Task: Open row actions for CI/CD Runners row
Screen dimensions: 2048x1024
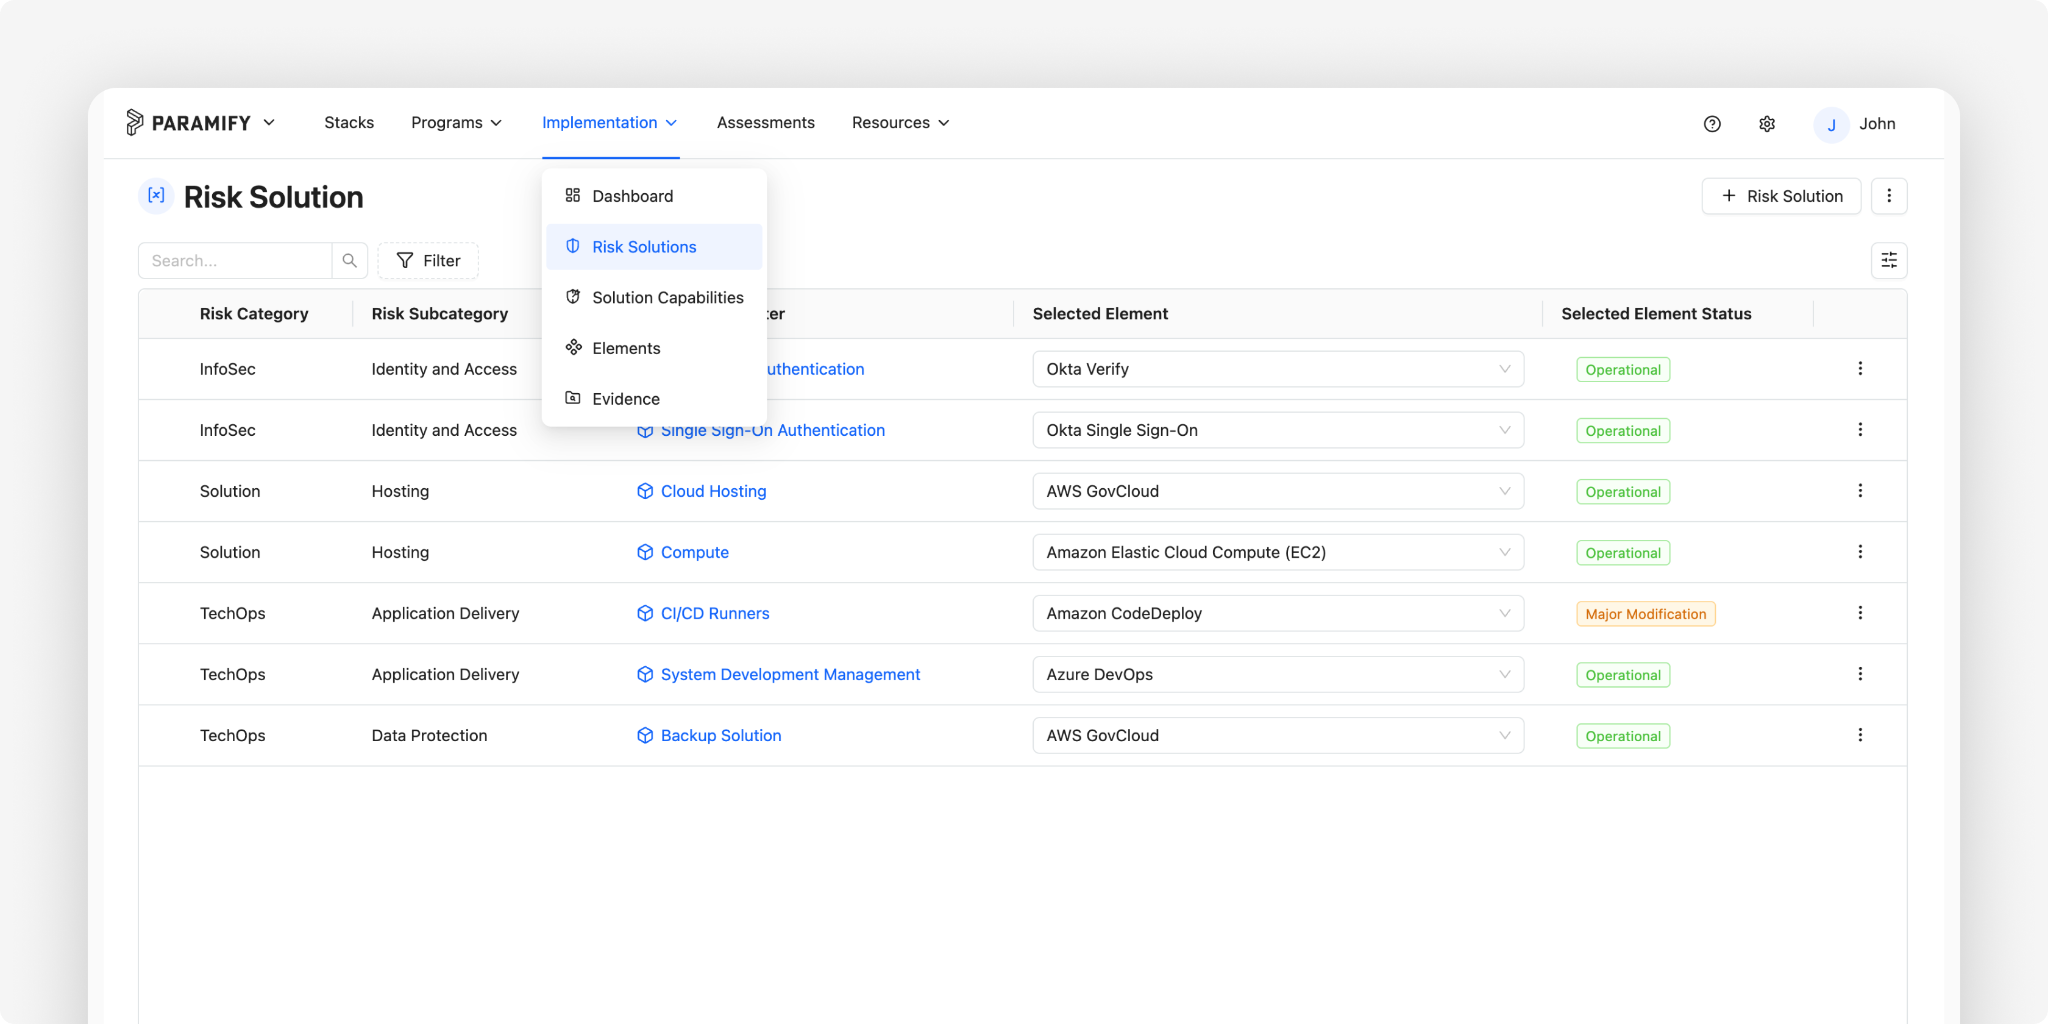Action: click(x=1860, y=613)
